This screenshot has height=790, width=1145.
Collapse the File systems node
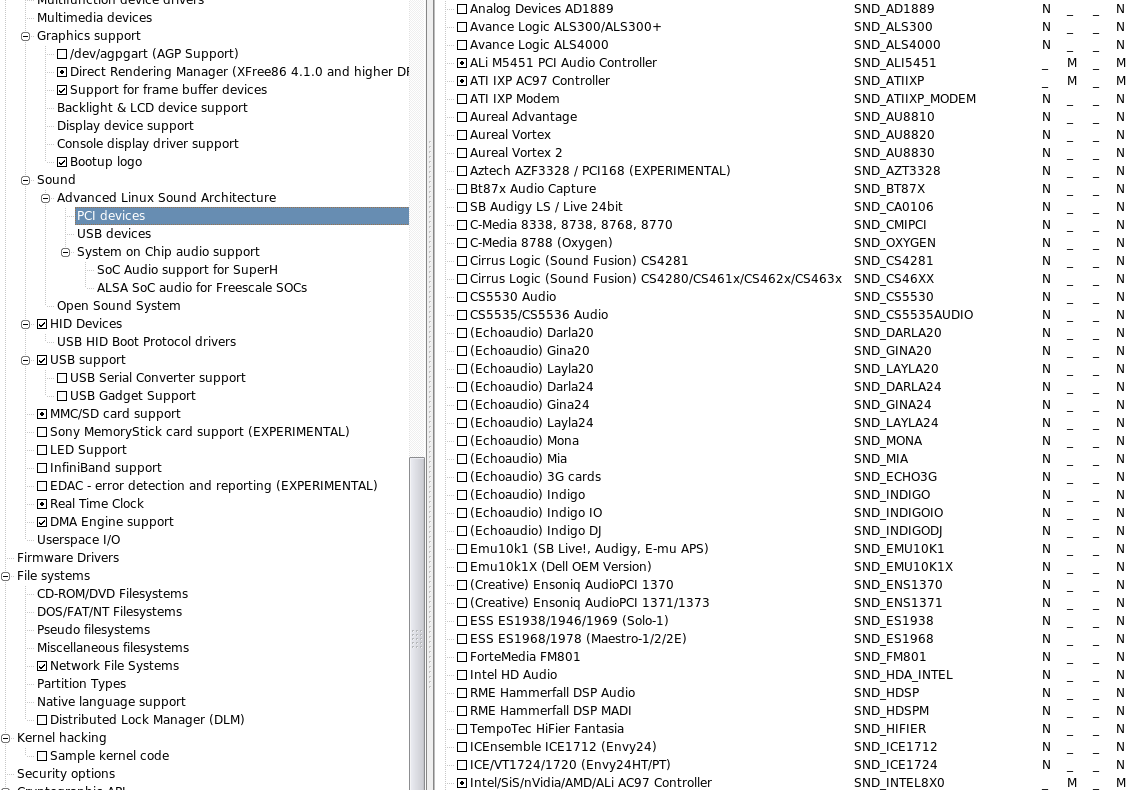coord(6,576)
